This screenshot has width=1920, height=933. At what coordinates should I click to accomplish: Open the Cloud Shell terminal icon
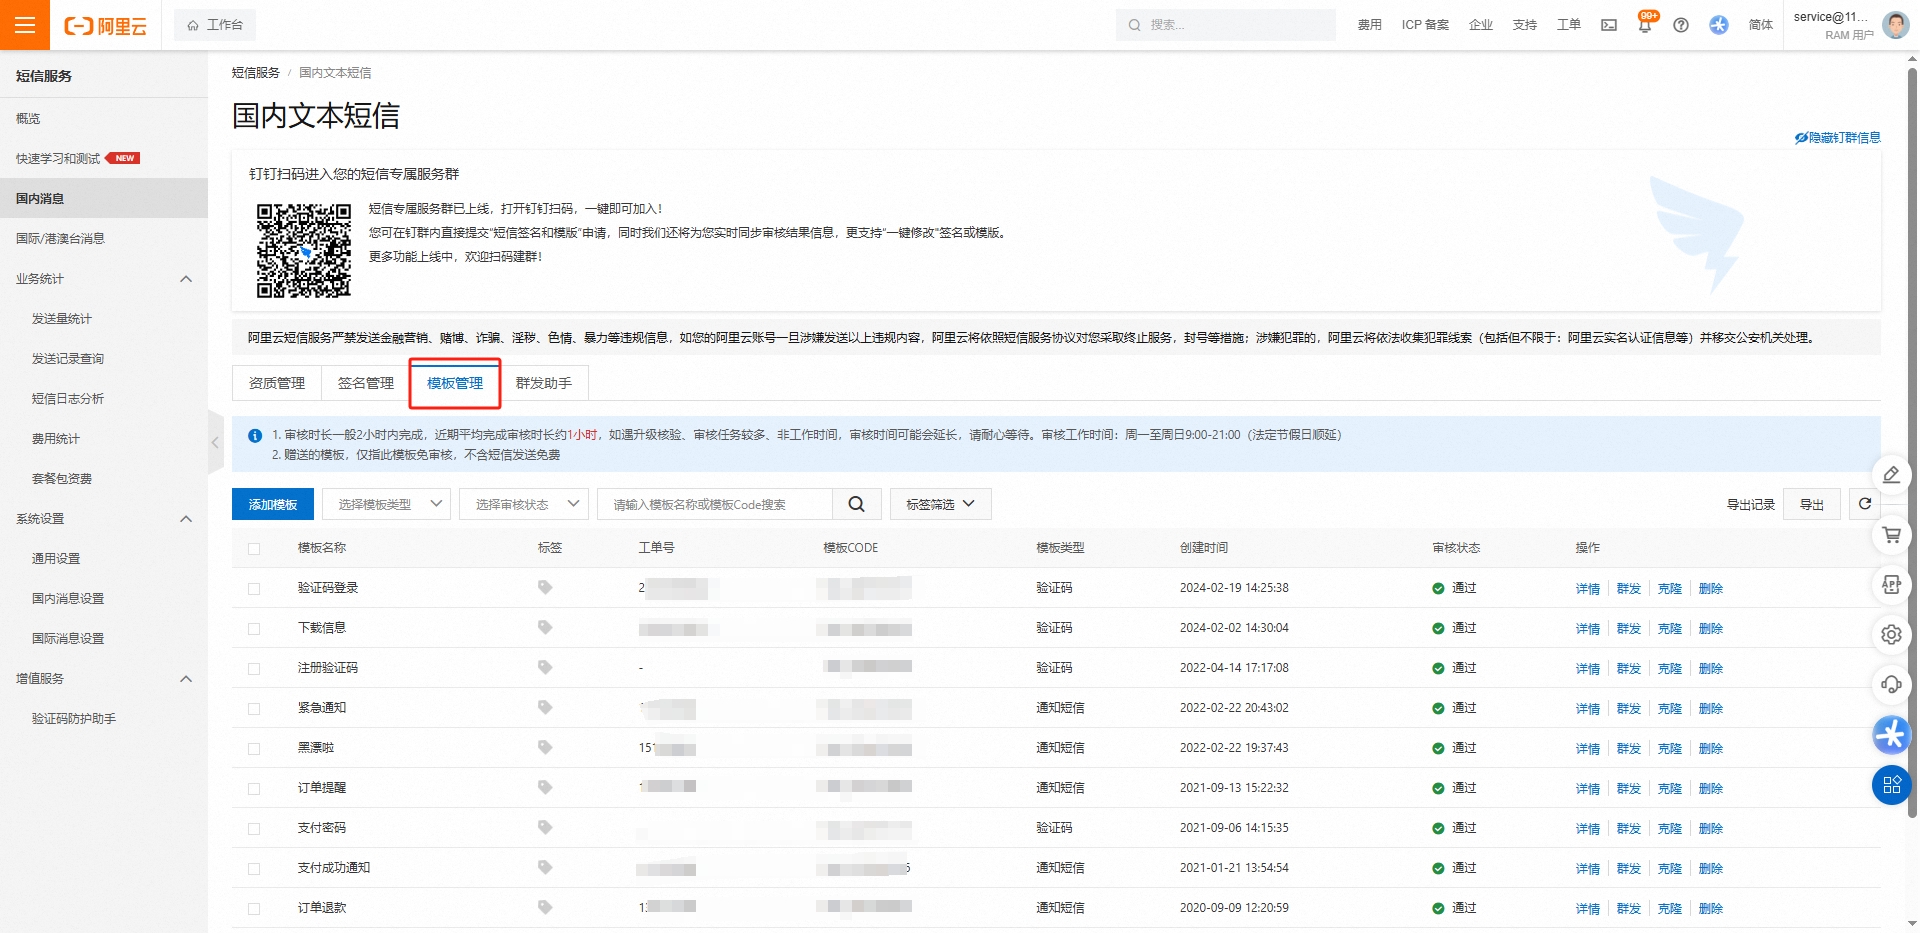(x=1609, y=25)
